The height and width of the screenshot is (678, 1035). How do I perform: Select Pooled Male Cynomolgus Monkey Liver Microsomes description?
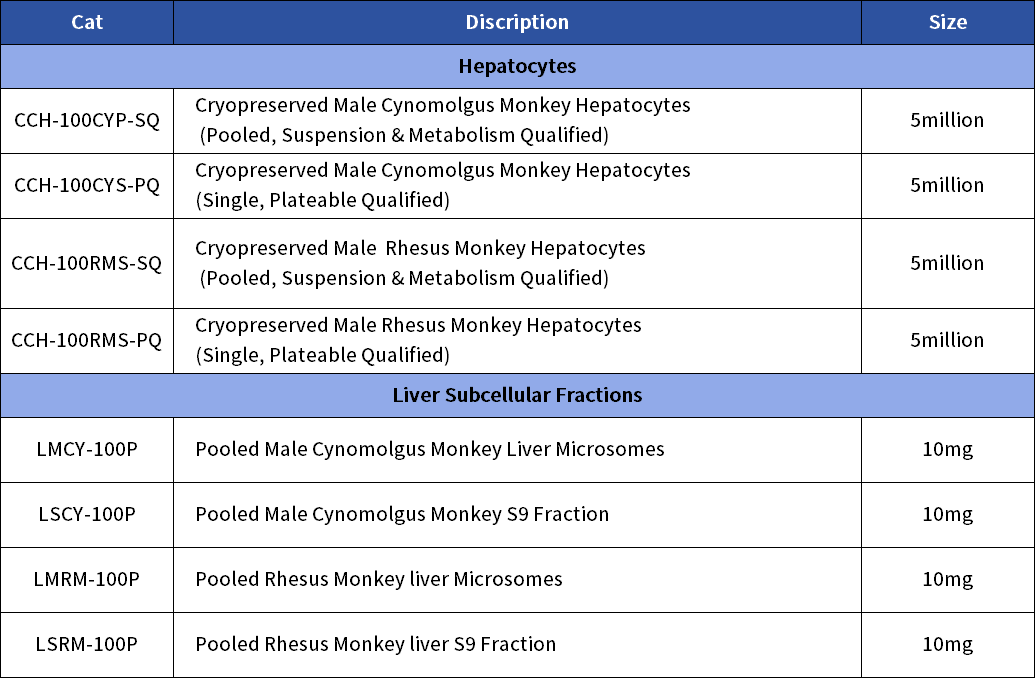point(430,450)
